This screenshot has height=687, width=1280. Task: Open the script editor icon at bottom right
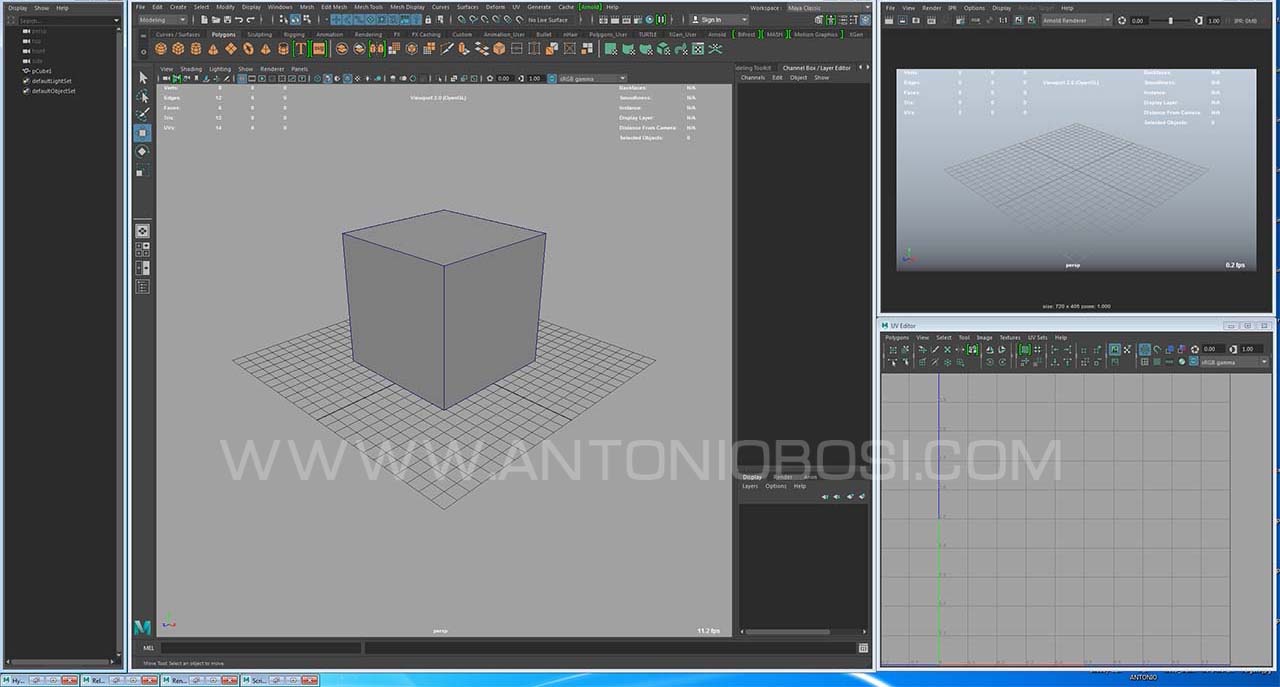[863, 648]
